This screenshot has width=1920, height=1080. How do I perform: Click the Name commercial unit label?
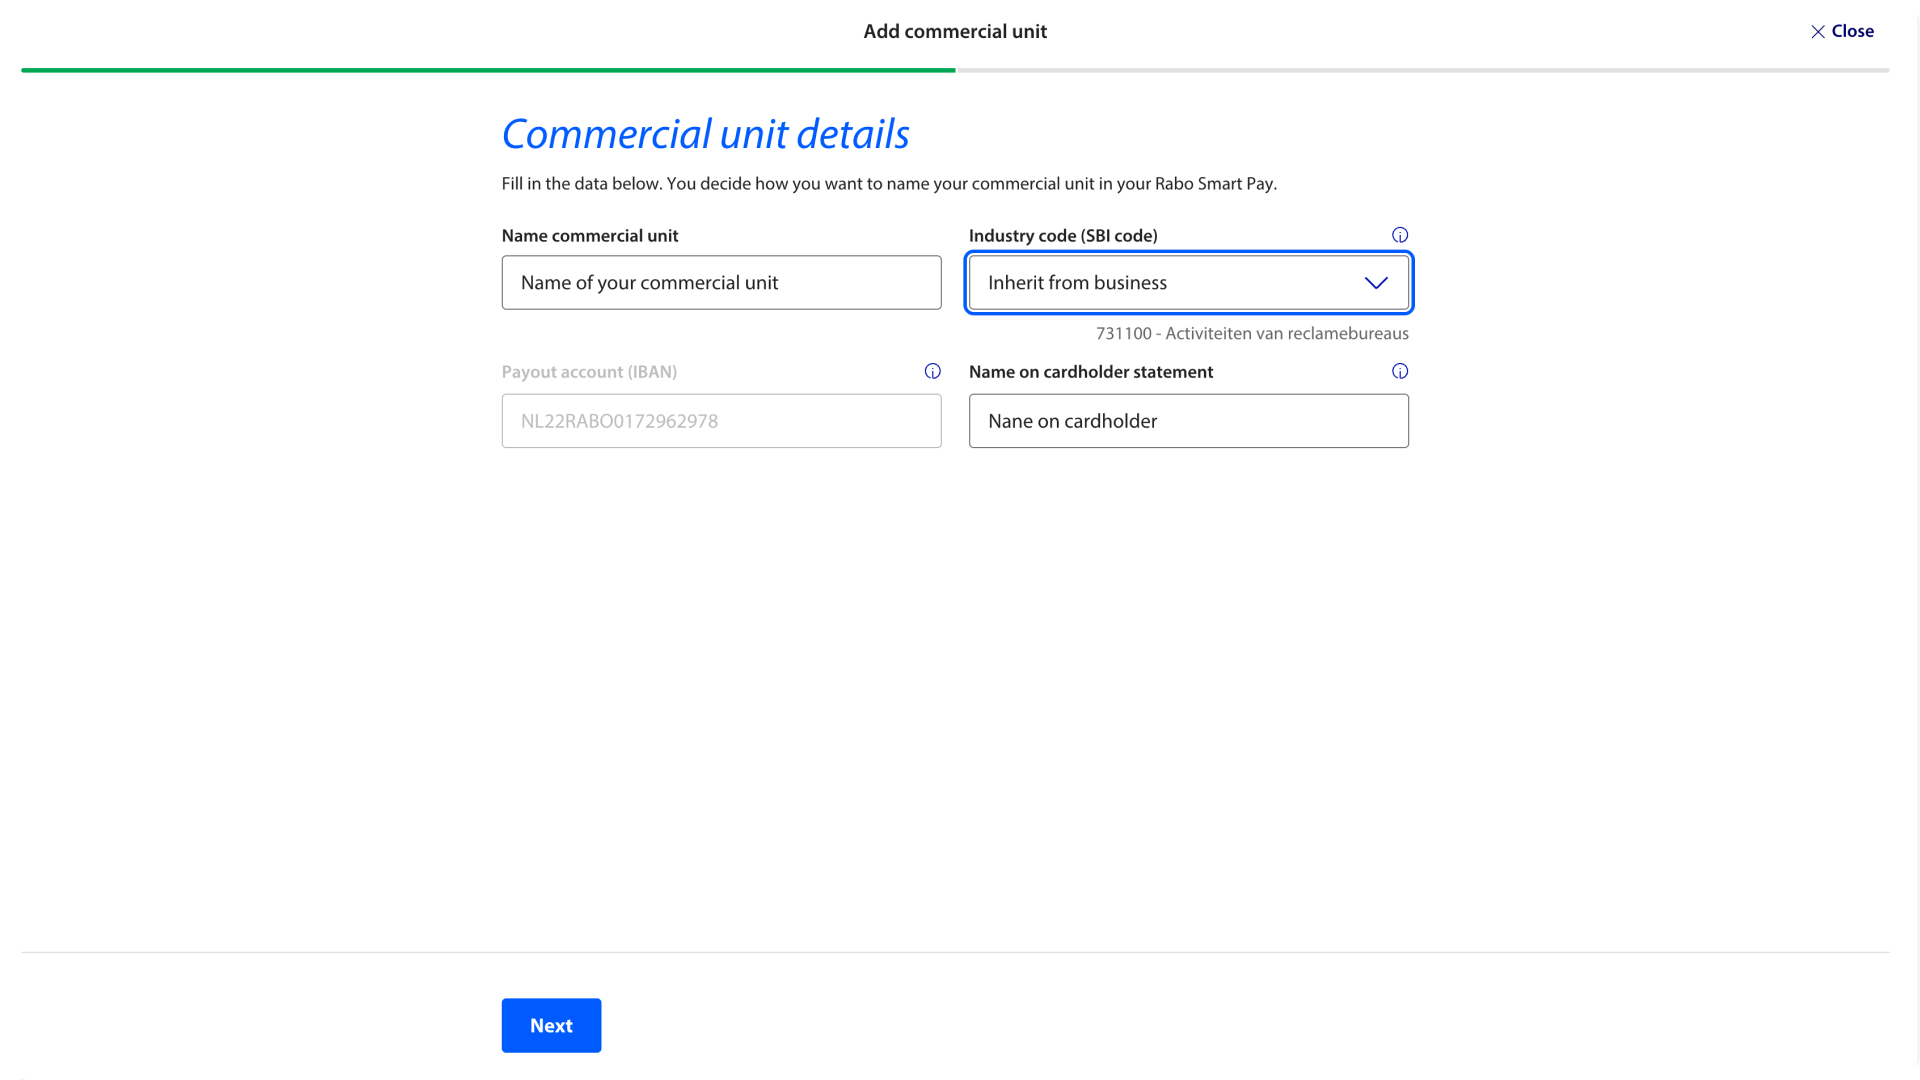tap(589, 236)
